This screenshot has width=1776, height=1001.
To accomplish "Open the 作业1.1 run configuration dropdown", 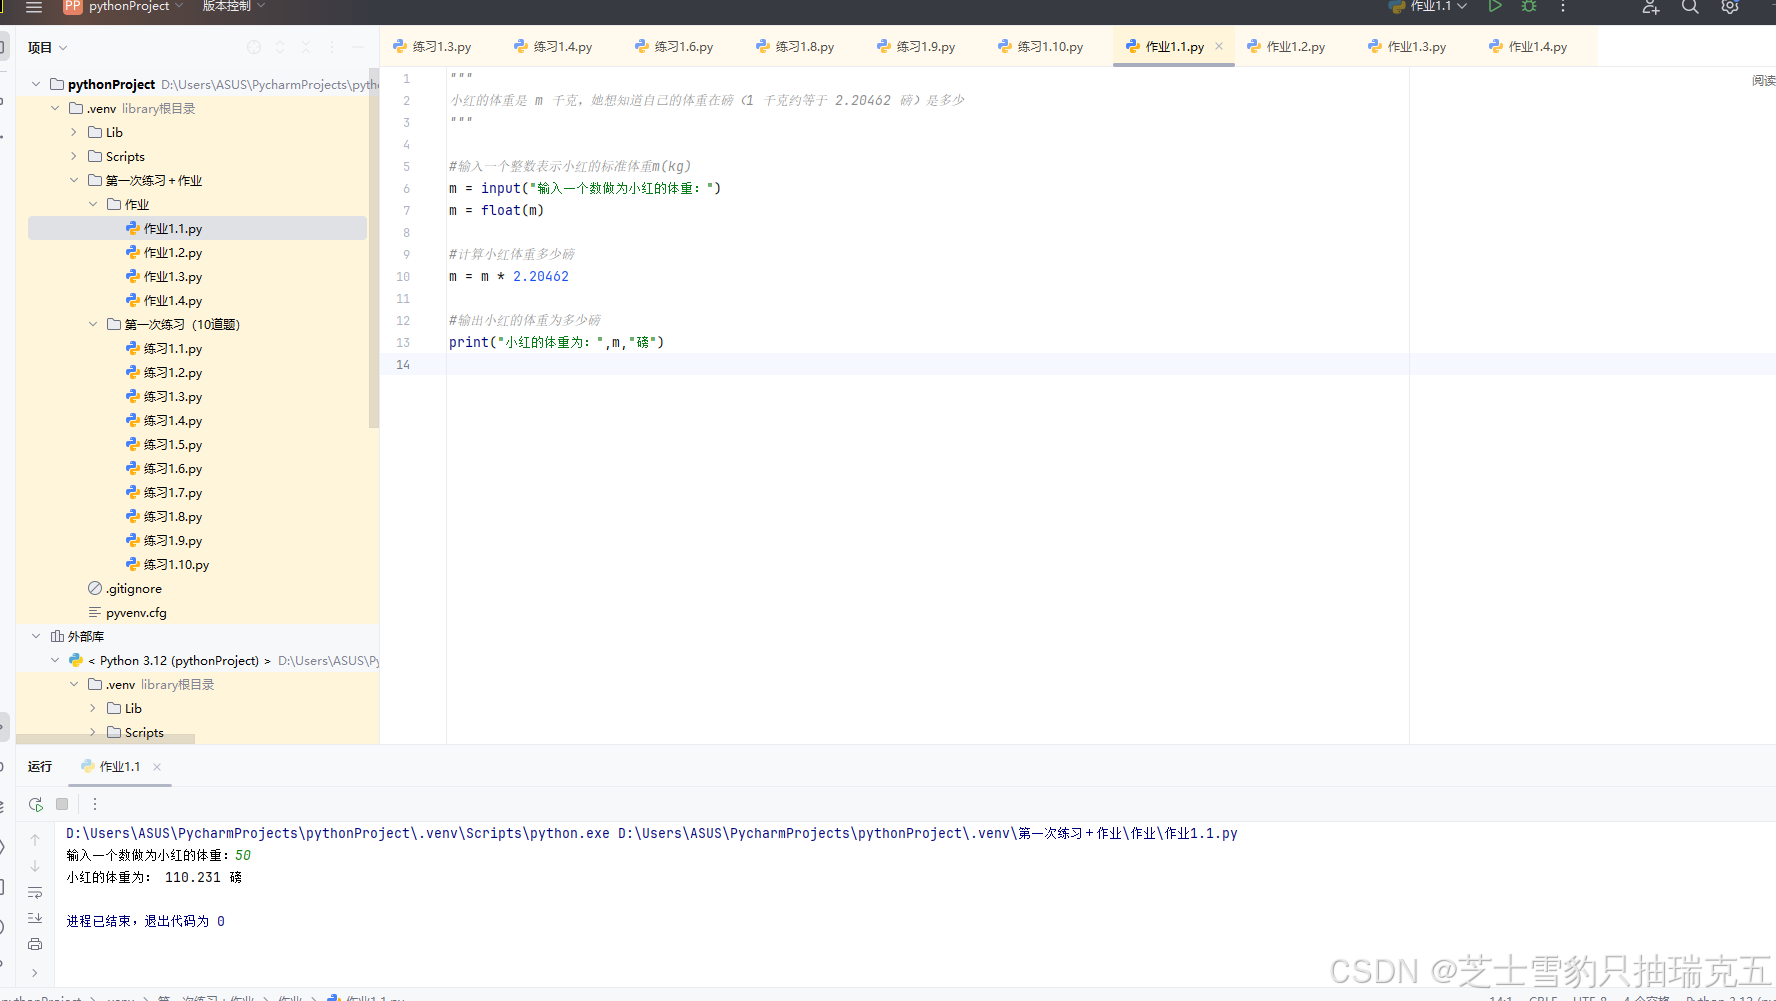I will point(1461,6).
